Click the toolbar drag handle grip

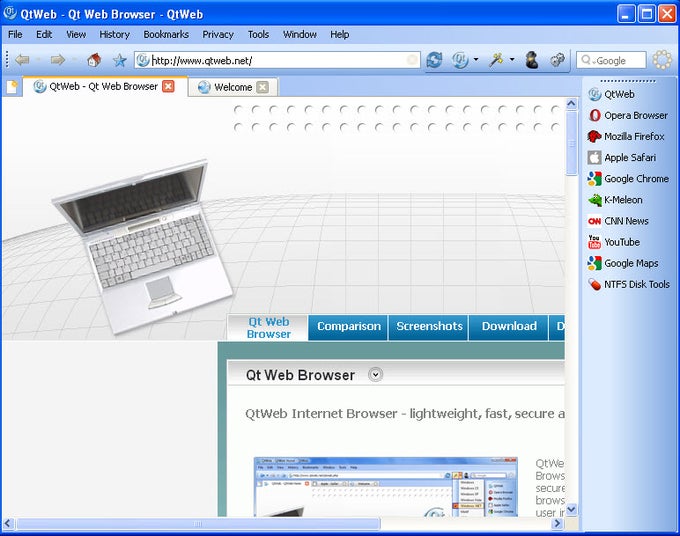(7, 60)
